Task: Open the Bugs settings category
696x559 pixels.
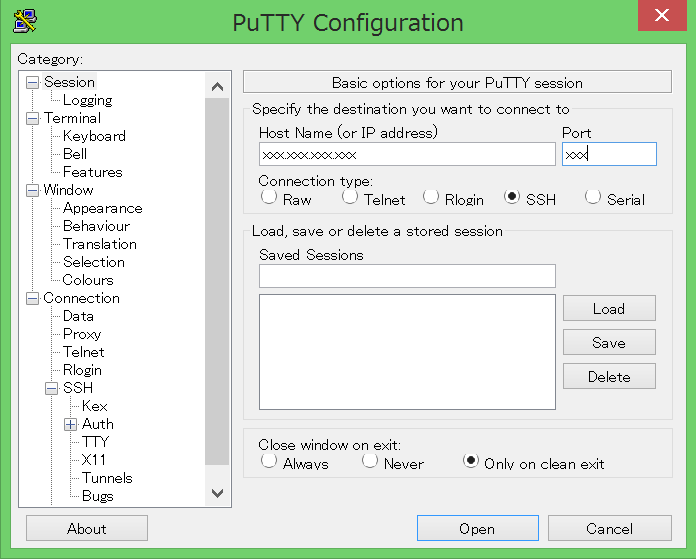Action: click(x=98, y=496)
